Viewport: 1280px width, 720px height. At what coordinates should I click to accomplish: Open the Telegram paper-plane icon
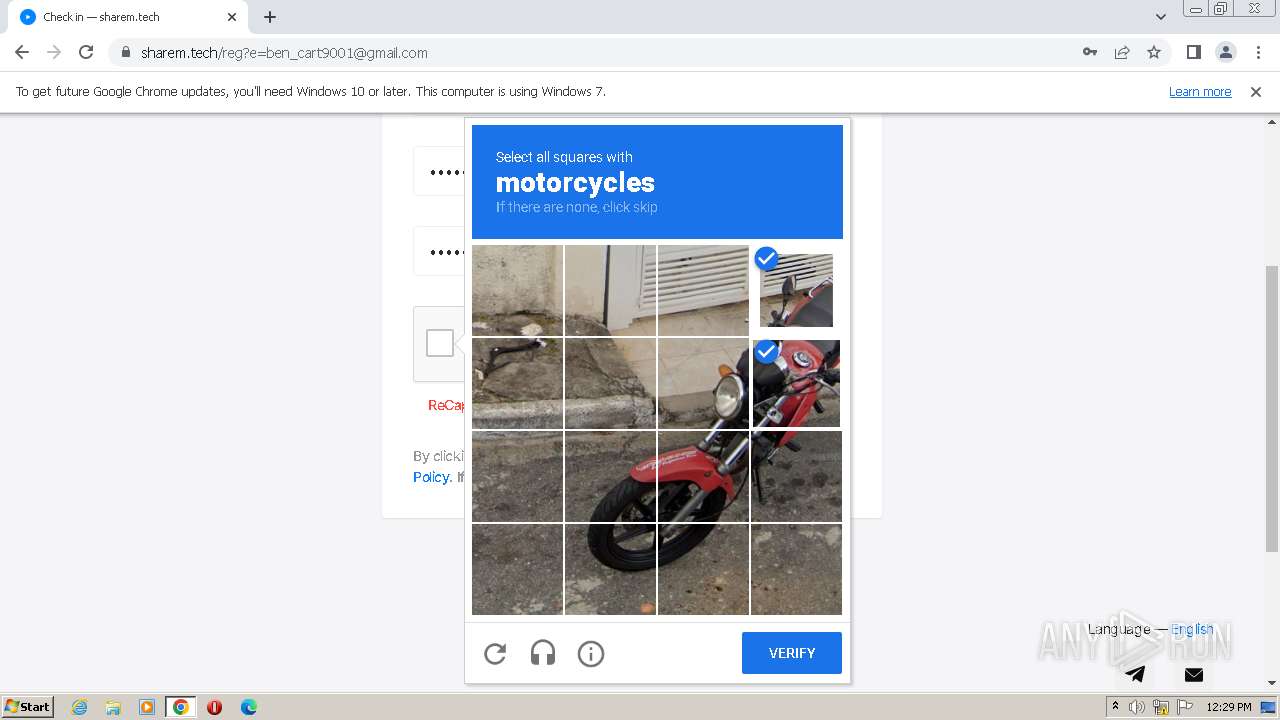(x=1135, y=674)
